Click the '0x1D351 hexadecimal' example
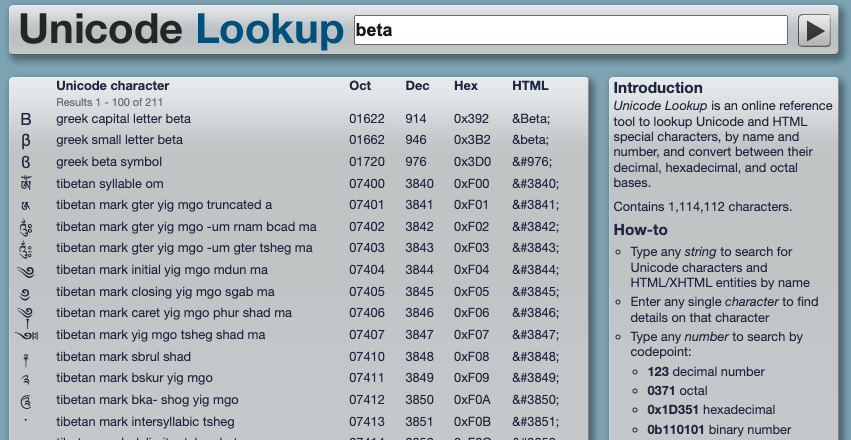This screenshot has width=851, height=440. (x=712, y=410)
